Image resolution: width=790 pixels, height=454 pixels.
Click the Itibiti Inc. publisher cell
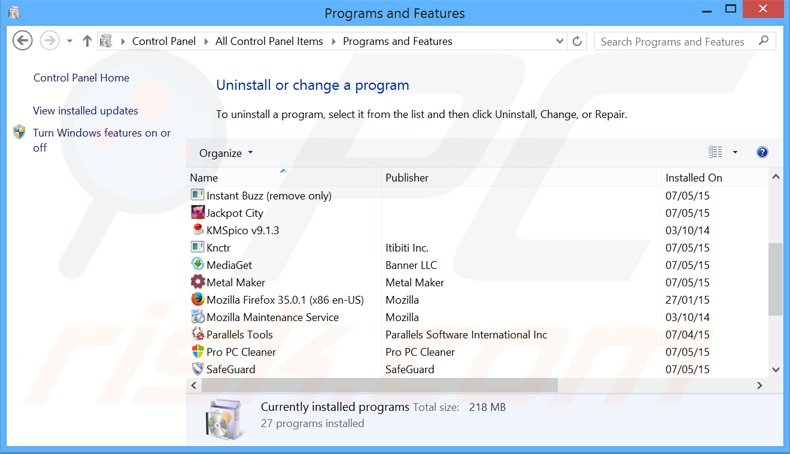click(407, 247)
